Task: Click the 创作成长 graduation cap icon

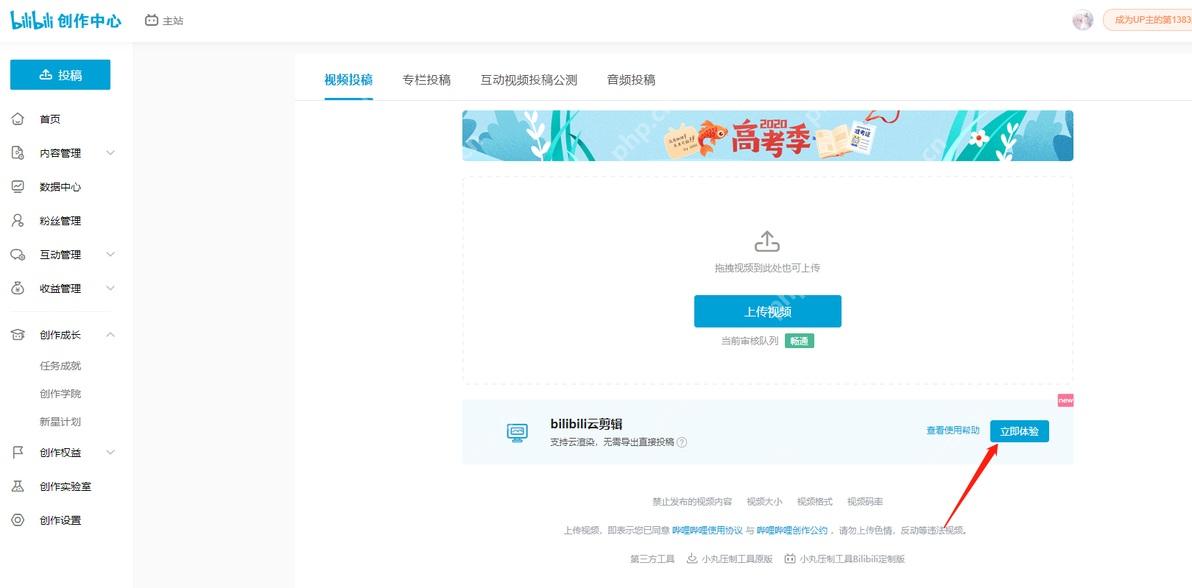Action: click(17, 335)
